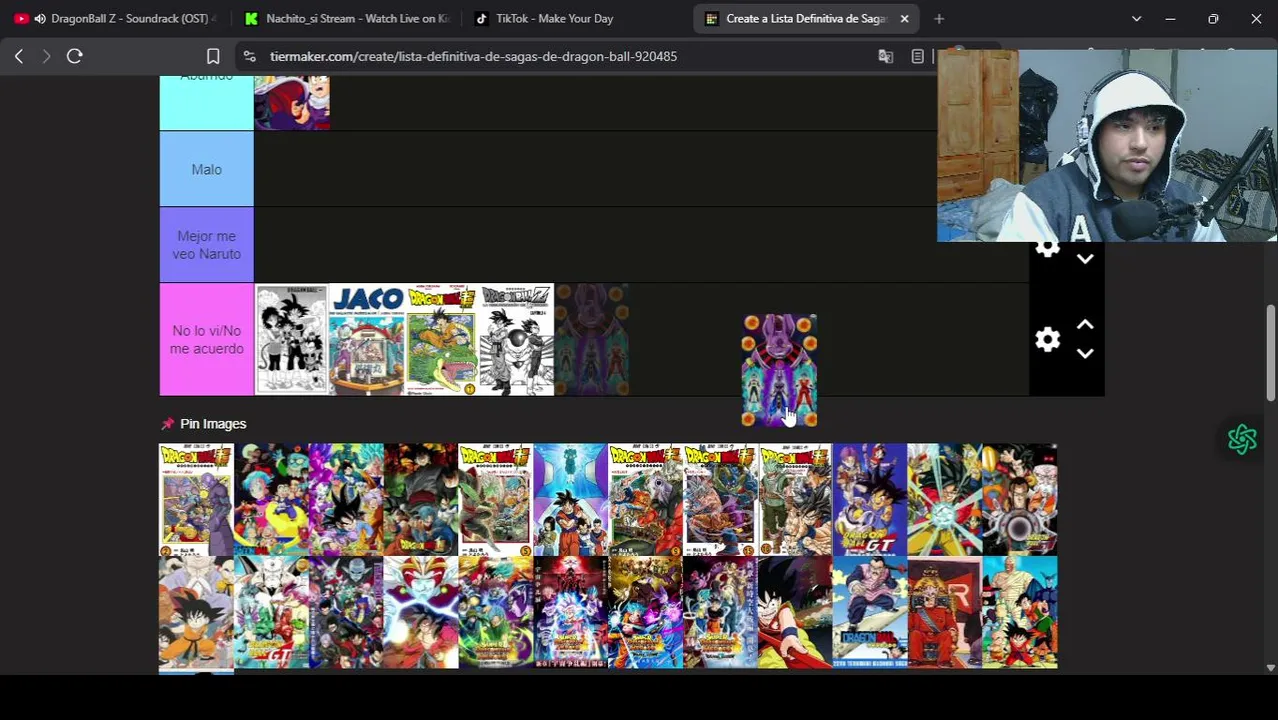Select first black-and-white manga image in pink row

(292, 340)
